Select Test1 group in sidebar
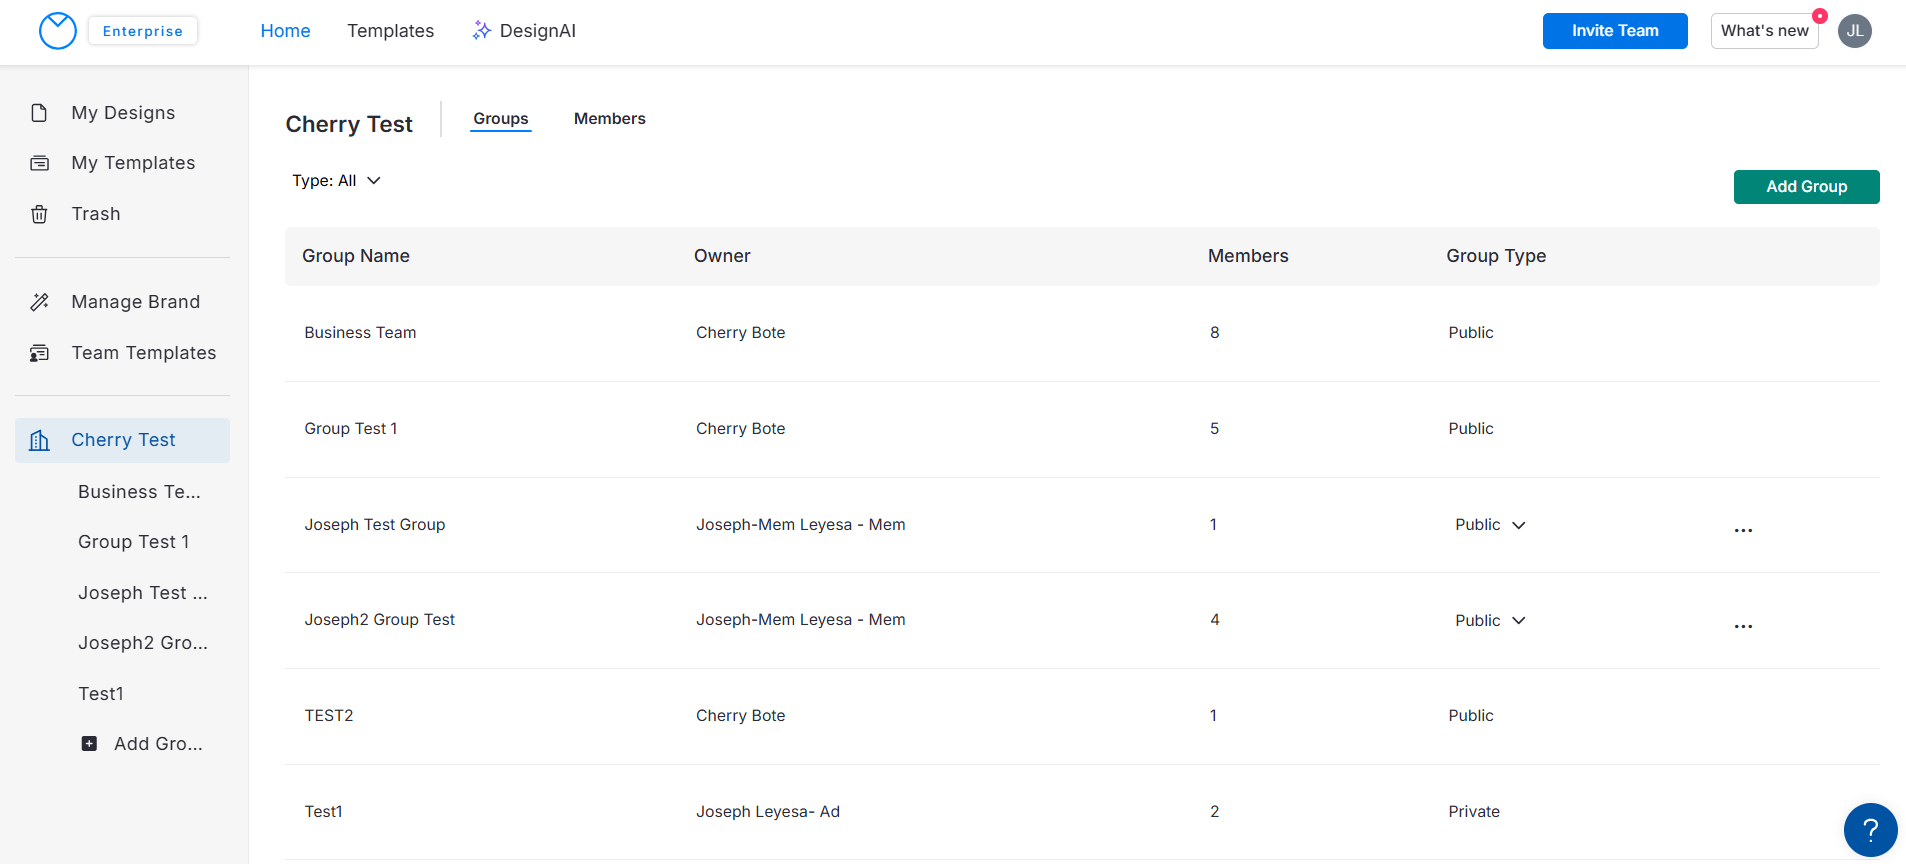The height and width of the screenshot is (864, 1906). point(101,694)
